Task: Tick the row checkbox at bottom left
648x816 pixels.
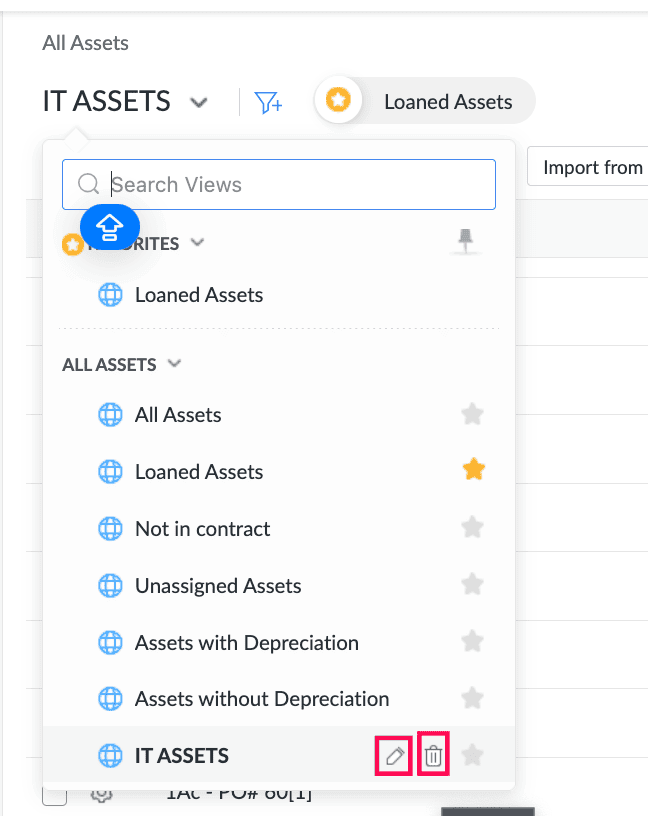Action: [x=55, y=795]
